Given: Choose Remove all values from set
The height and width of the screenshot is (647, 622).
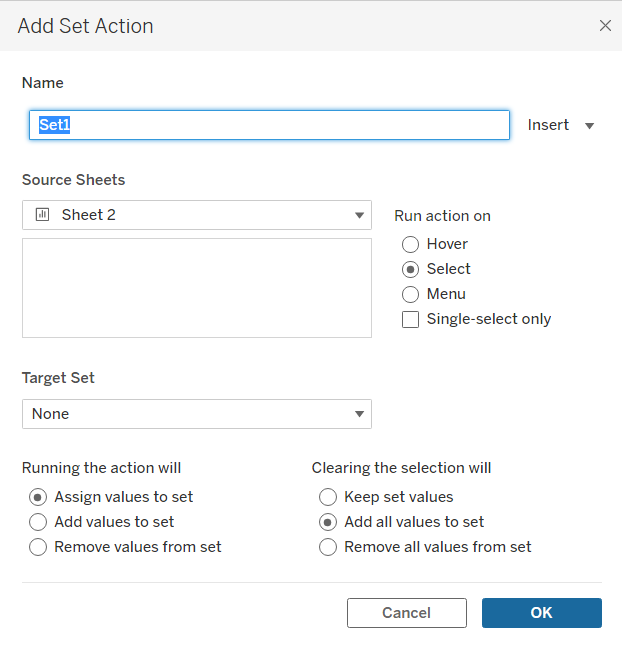Looking at the screenshot, I should (328, 547).
